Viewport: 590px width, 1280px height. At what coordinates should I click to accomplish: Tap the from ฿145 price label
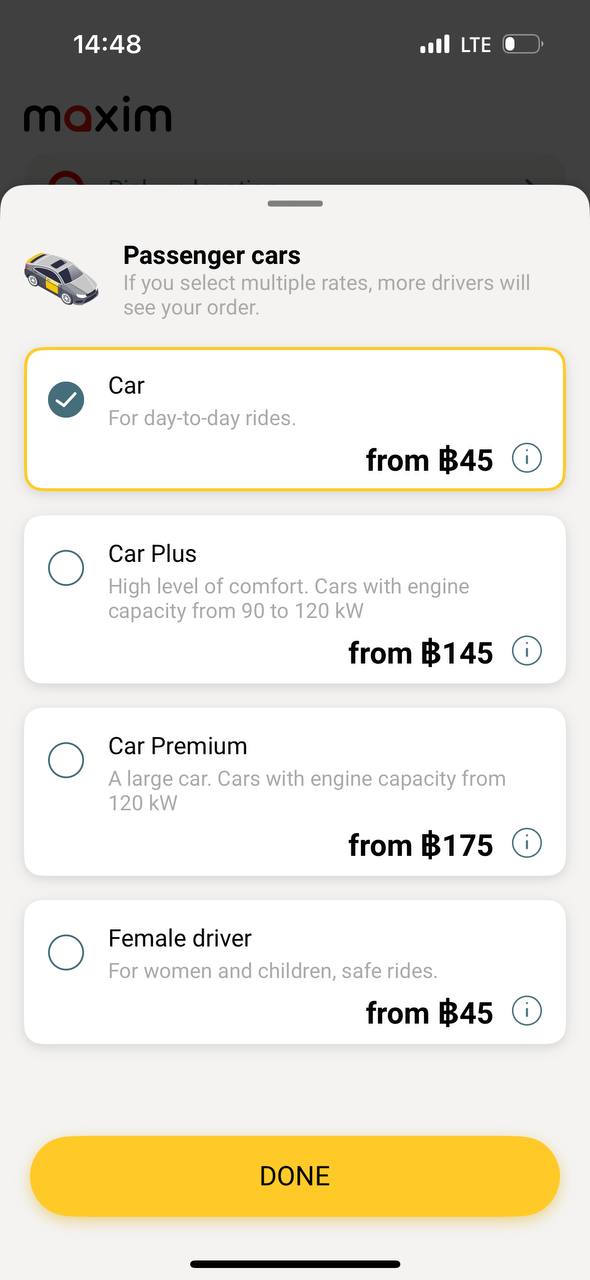pyautogui.click(x=421, y=653)
